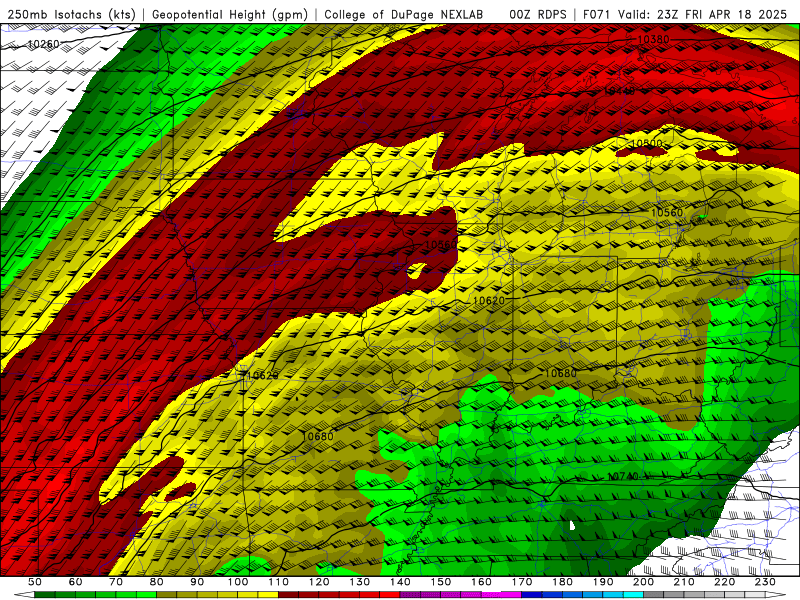Click the 100 kts color bar label
The height and width of the screenshot is (600, 800).
[x=238, y=582]
